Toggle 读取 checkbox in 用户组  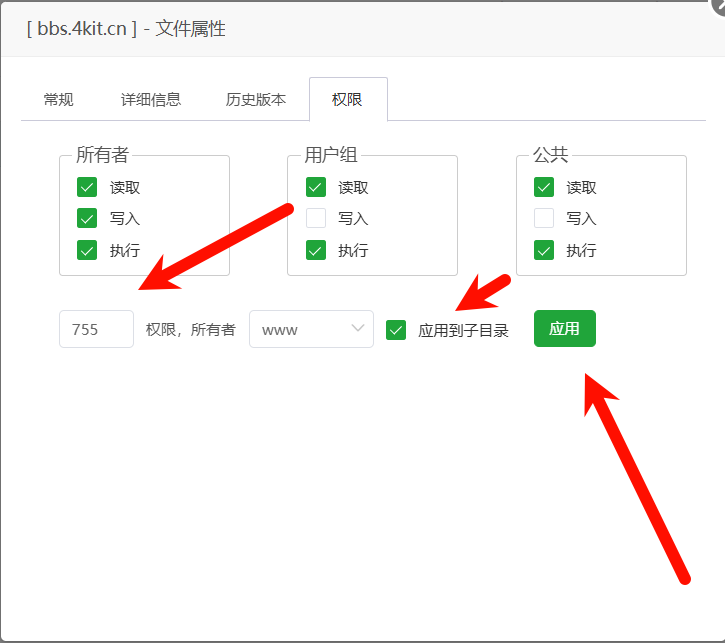[316, 187]
